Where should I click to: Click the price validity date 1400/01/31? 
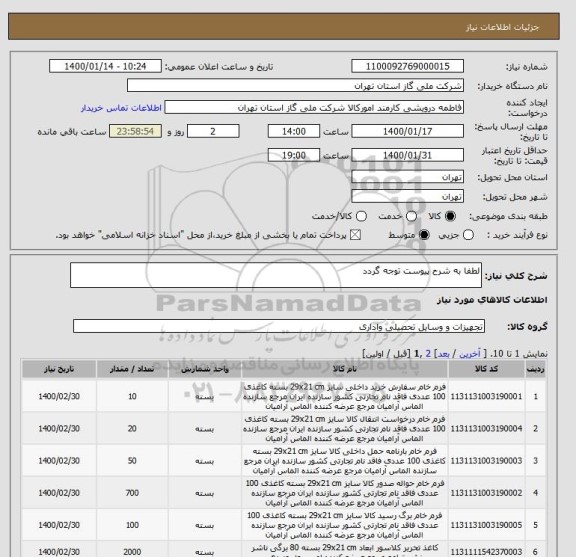407,155
